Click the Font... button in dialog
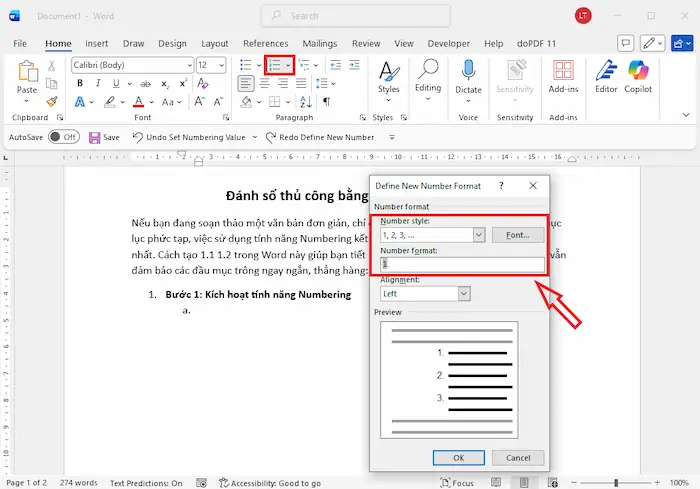The image size is (700, 489). click(518, 234)
